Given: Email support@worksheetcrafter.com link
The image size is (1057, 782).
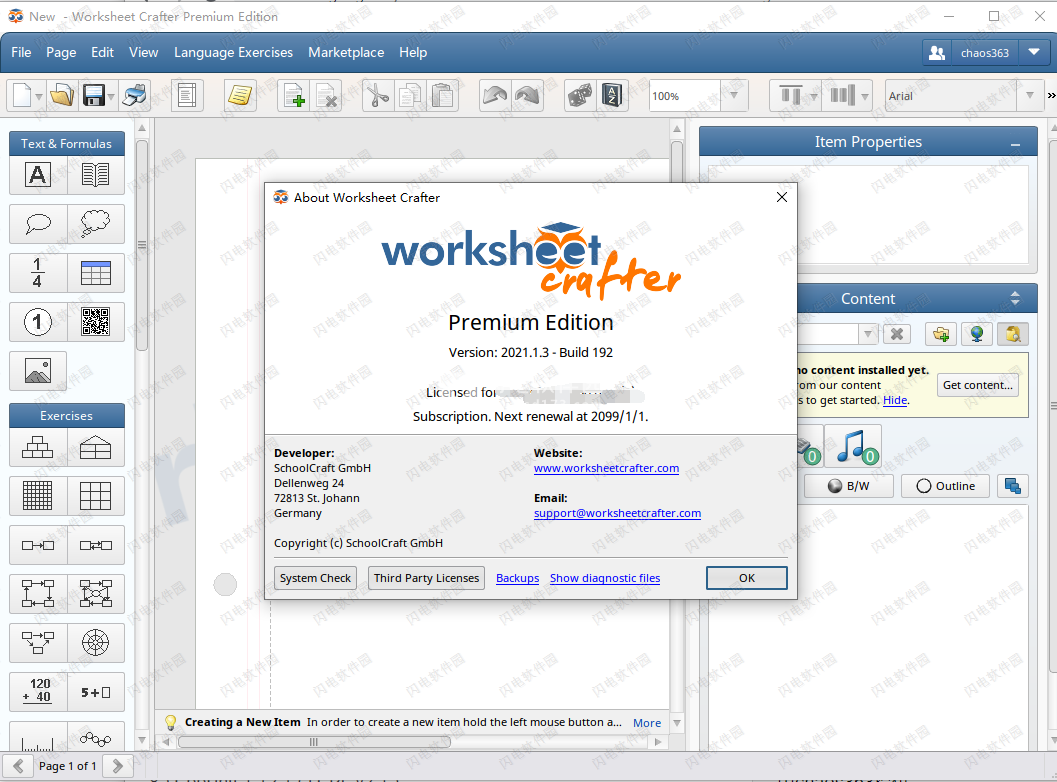Looking at the screenshot, I should 617,513.
